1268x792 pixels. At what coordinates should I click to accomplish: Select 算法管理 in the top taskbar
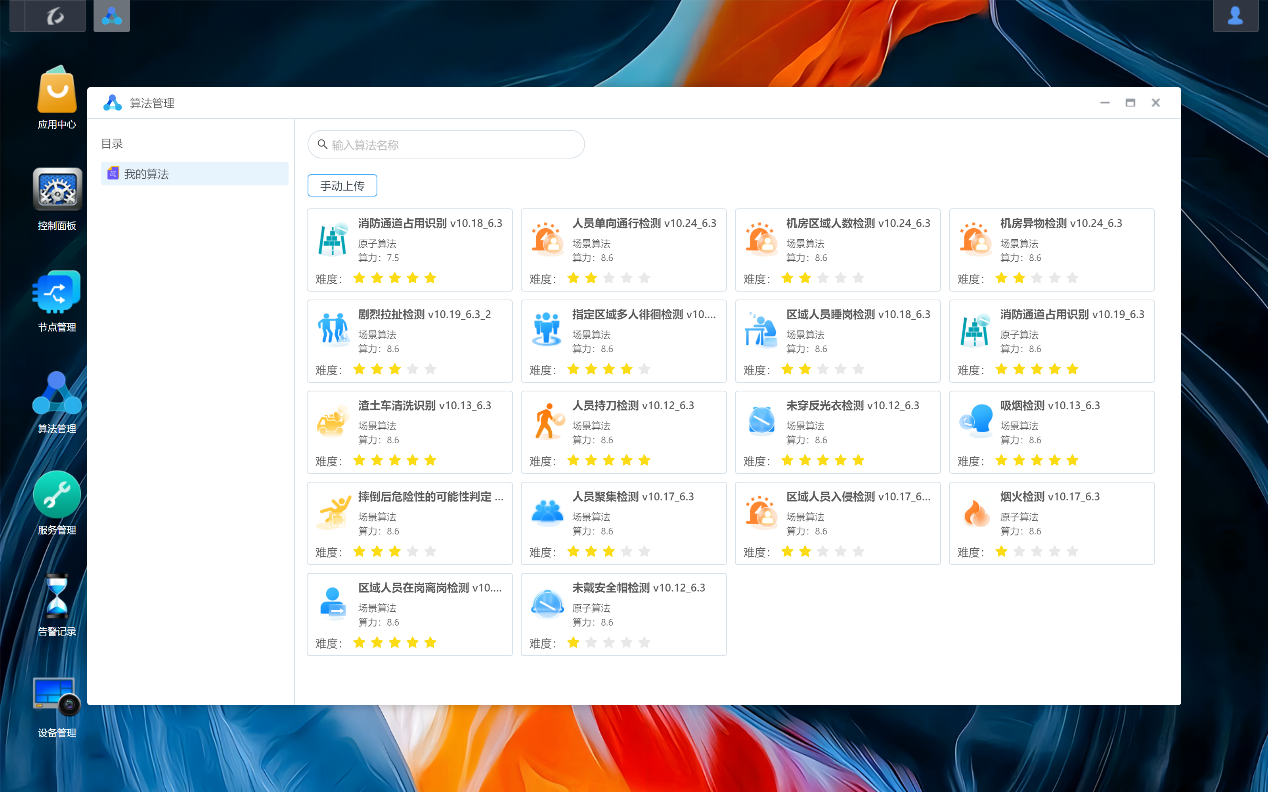click(x=111, y=15)
